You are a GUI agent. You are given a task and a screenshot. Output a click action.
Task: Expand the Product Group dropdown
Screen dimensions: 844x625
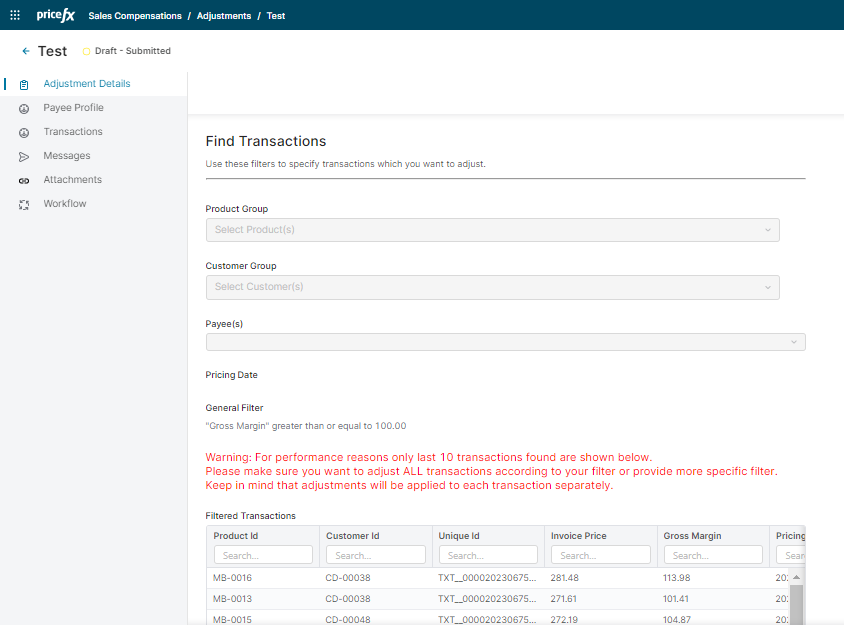492,230
